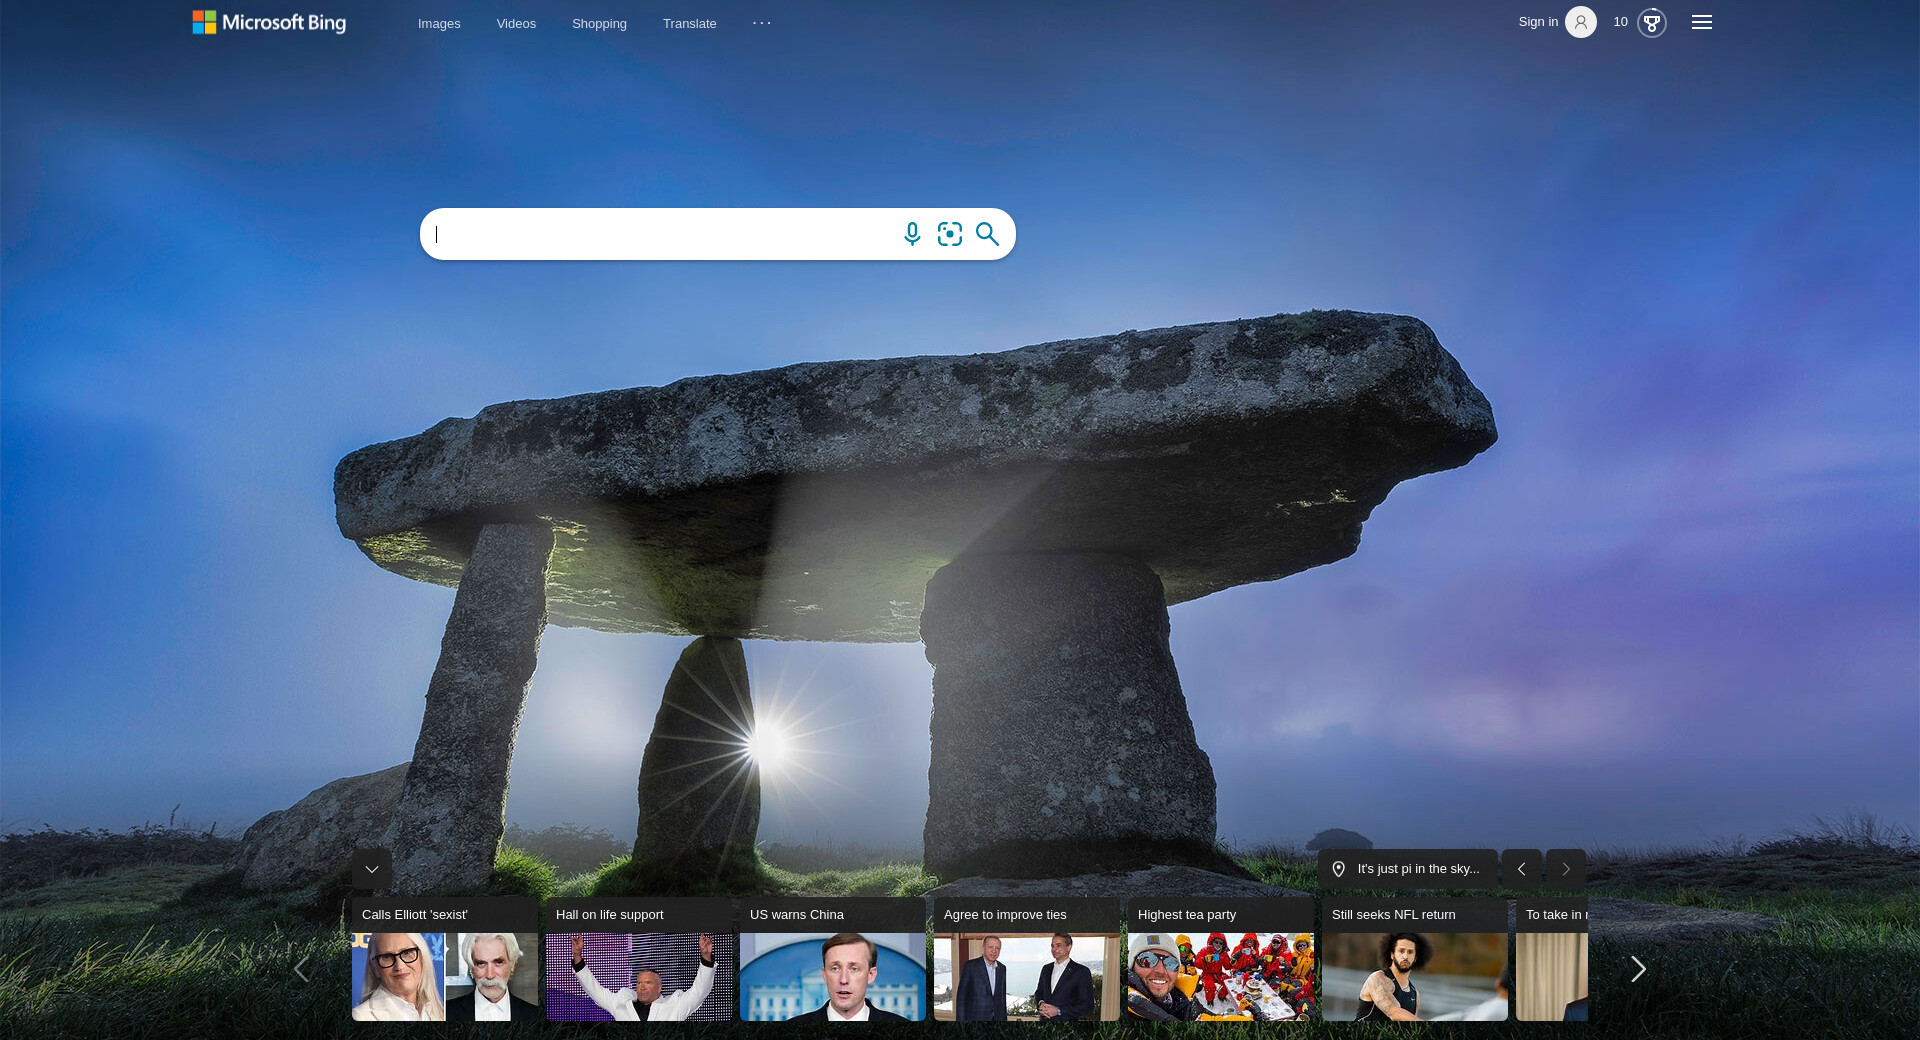1920x1040 pixels.
Task: Click the Microsoft Bing logo
Action: tap(269, 22)
